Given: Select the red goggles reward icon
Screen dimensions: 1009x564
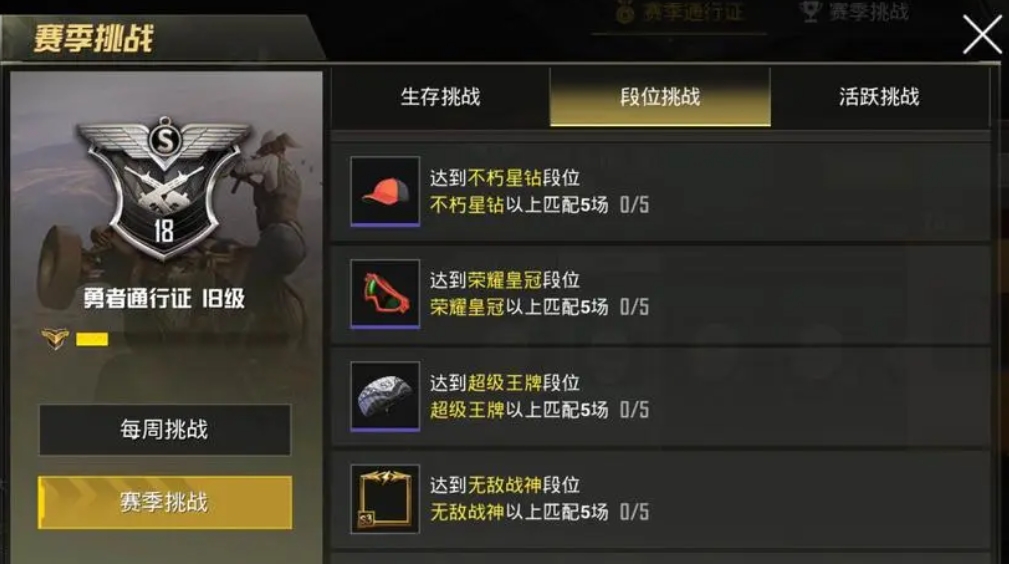Looking at the screenshot, I should coord(385,294).
